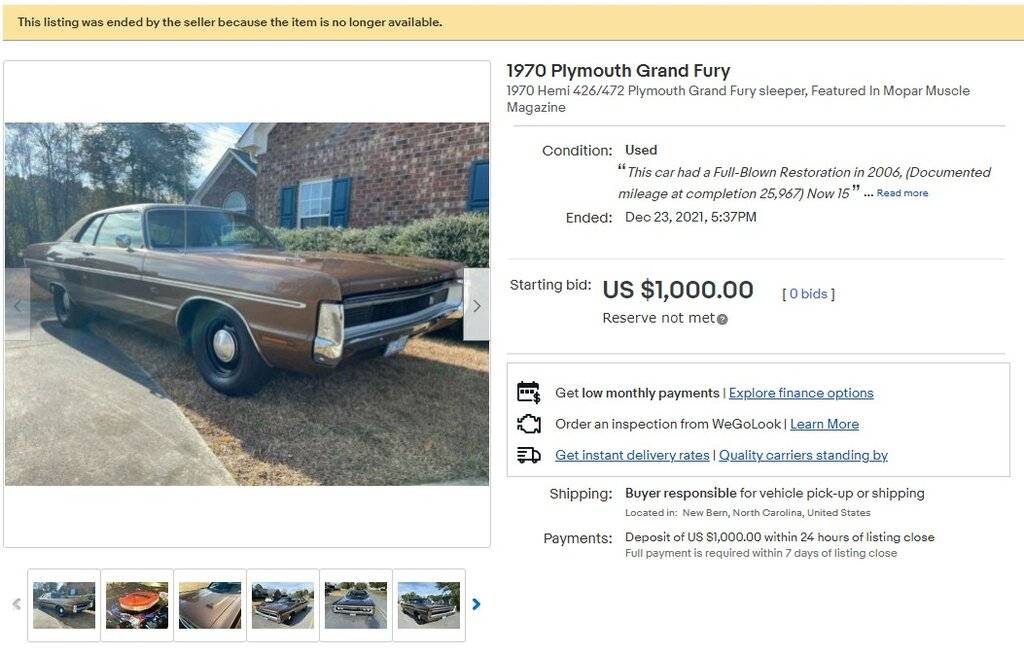
Task: Select the orange air-cleaner engine thumbnail
Action: (137, 603)
